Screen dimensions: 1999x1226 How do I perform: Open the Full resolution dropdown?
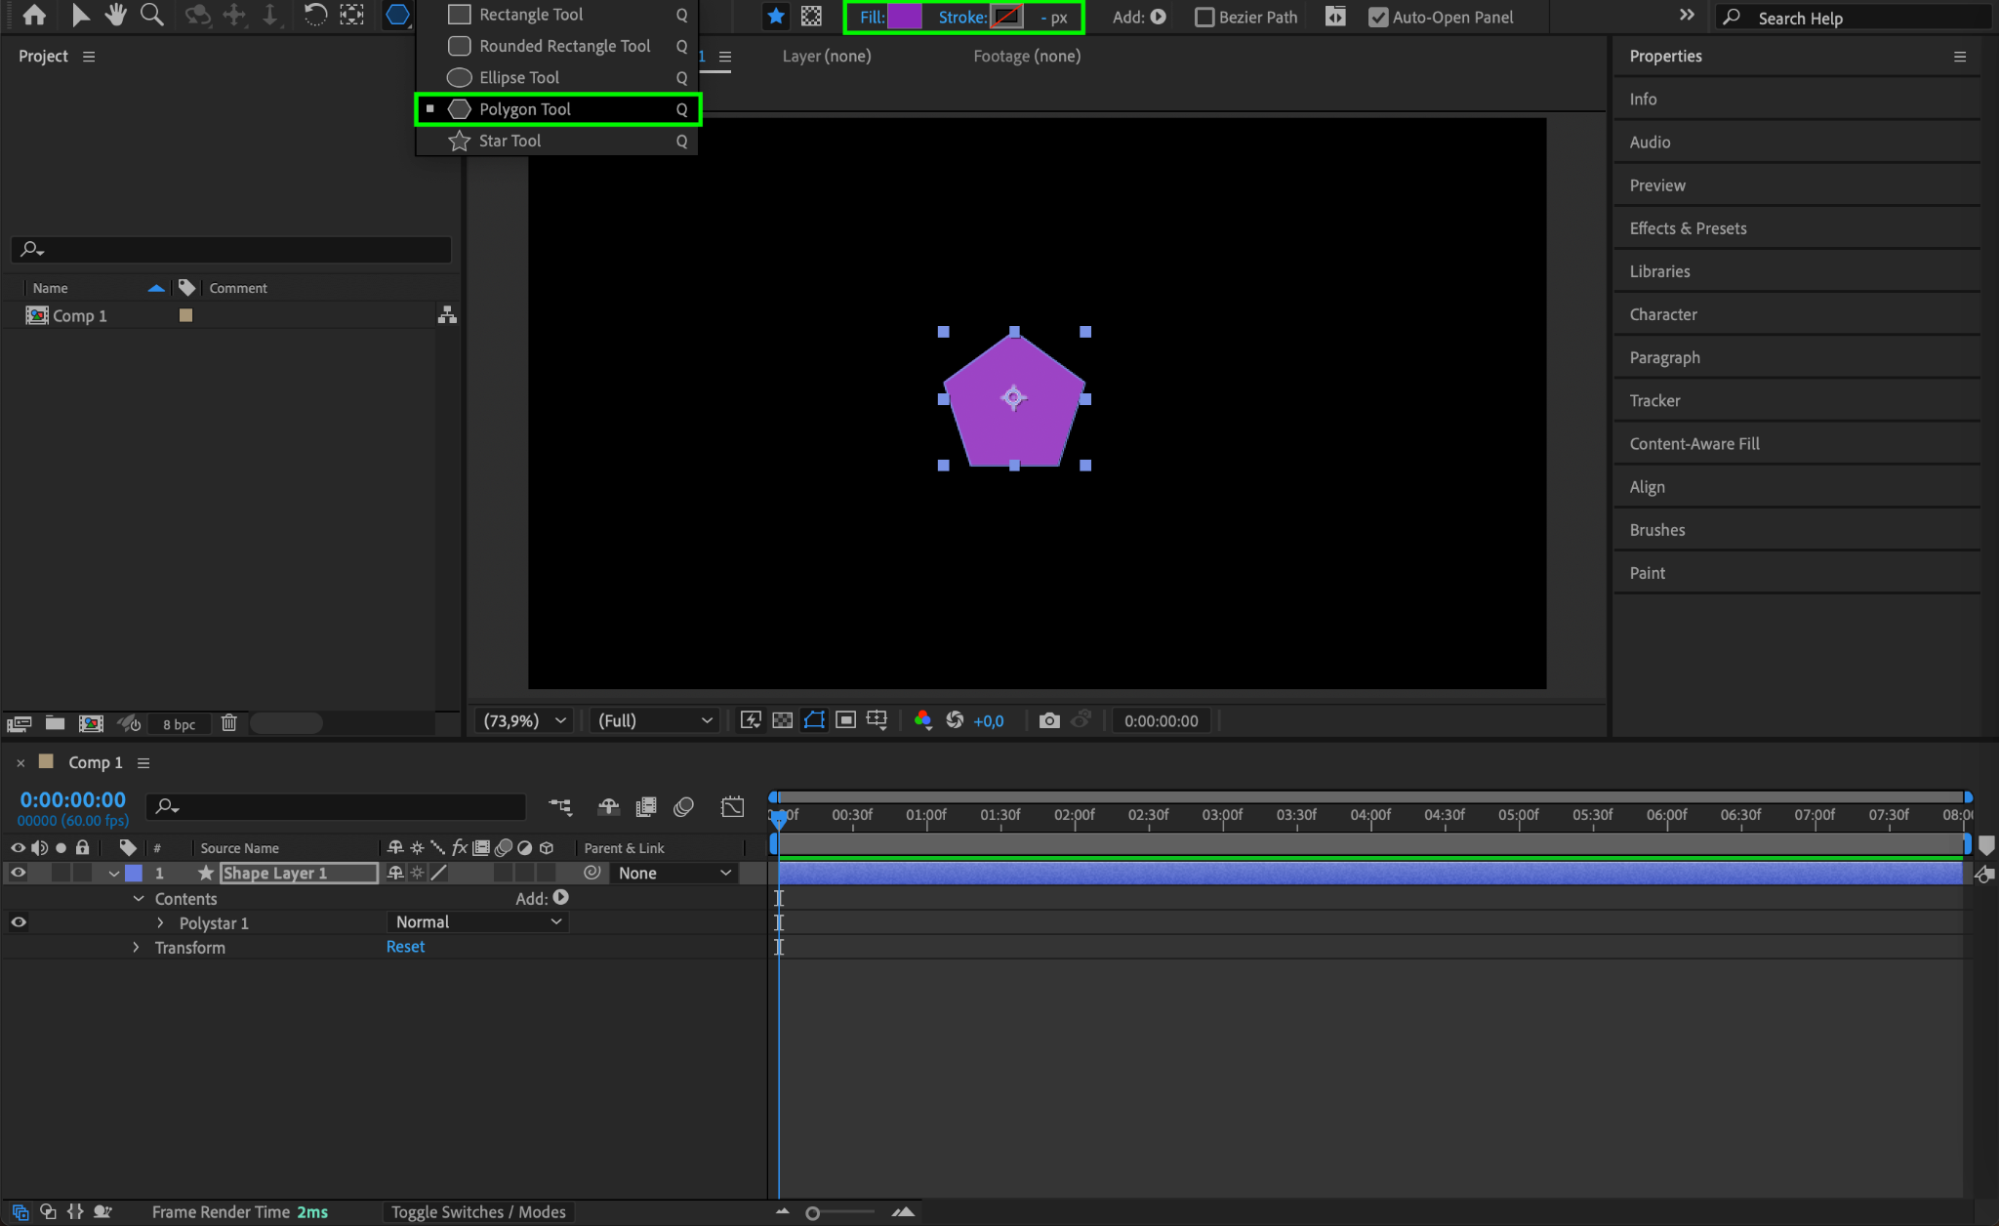pos(655,720)
